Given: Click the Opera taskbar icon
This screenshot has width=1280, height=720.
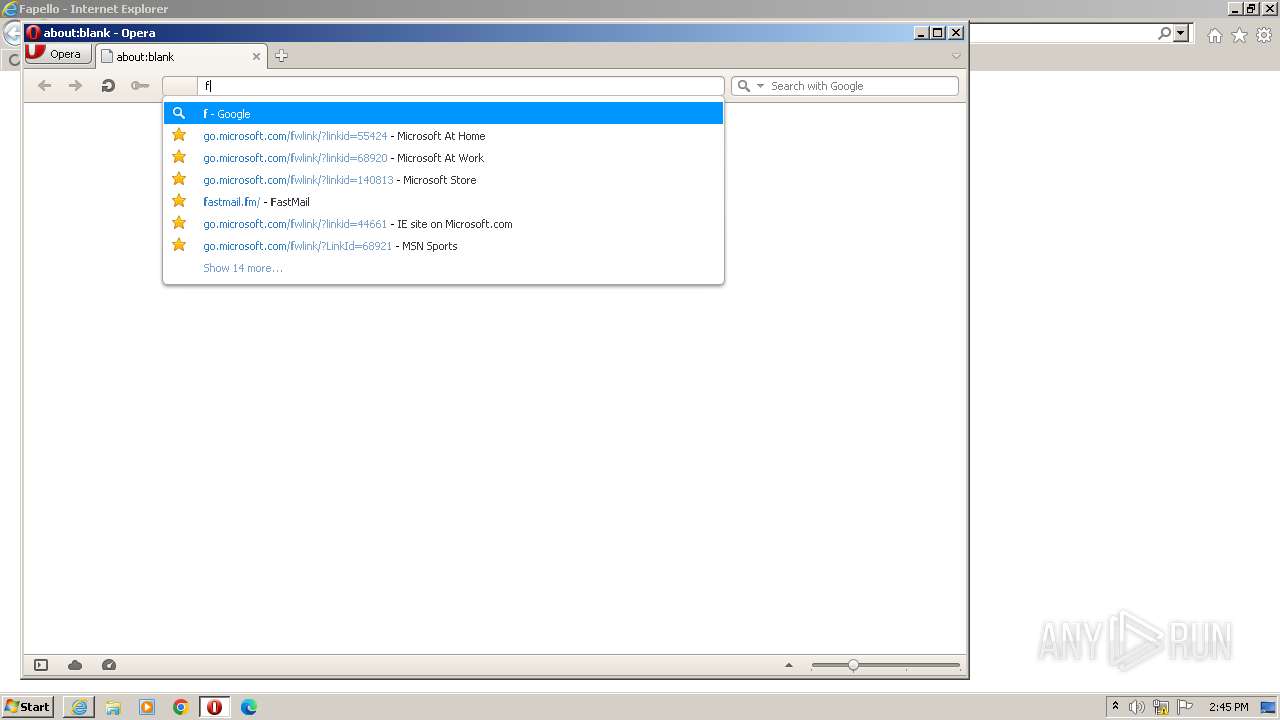Looking at the screenshot, I should (214, 707).
